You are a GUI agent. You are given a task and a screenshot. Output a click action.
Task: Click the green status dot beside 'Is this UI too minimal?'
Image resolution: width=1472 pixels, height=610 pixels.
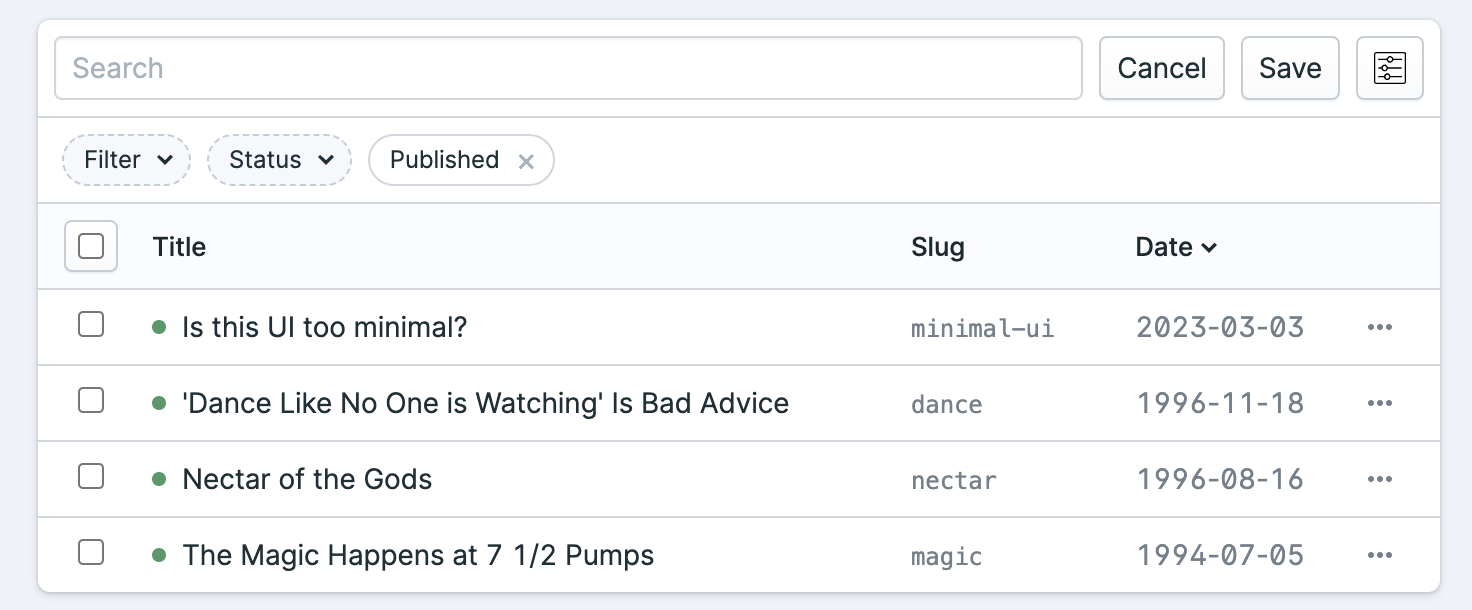[x=158, y=327]
